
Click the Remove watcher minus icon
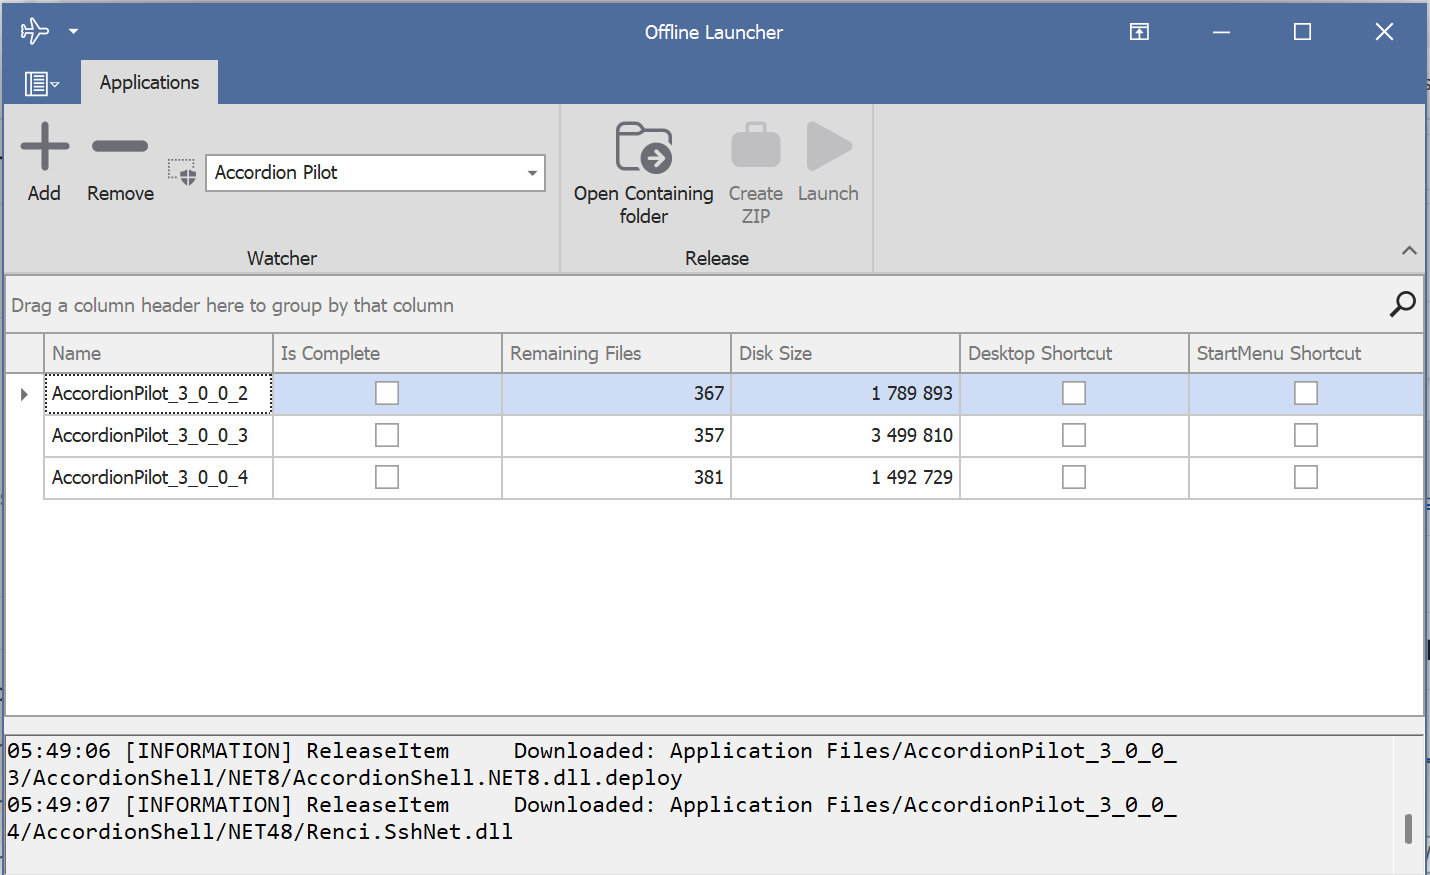click(x=120, y=147)
